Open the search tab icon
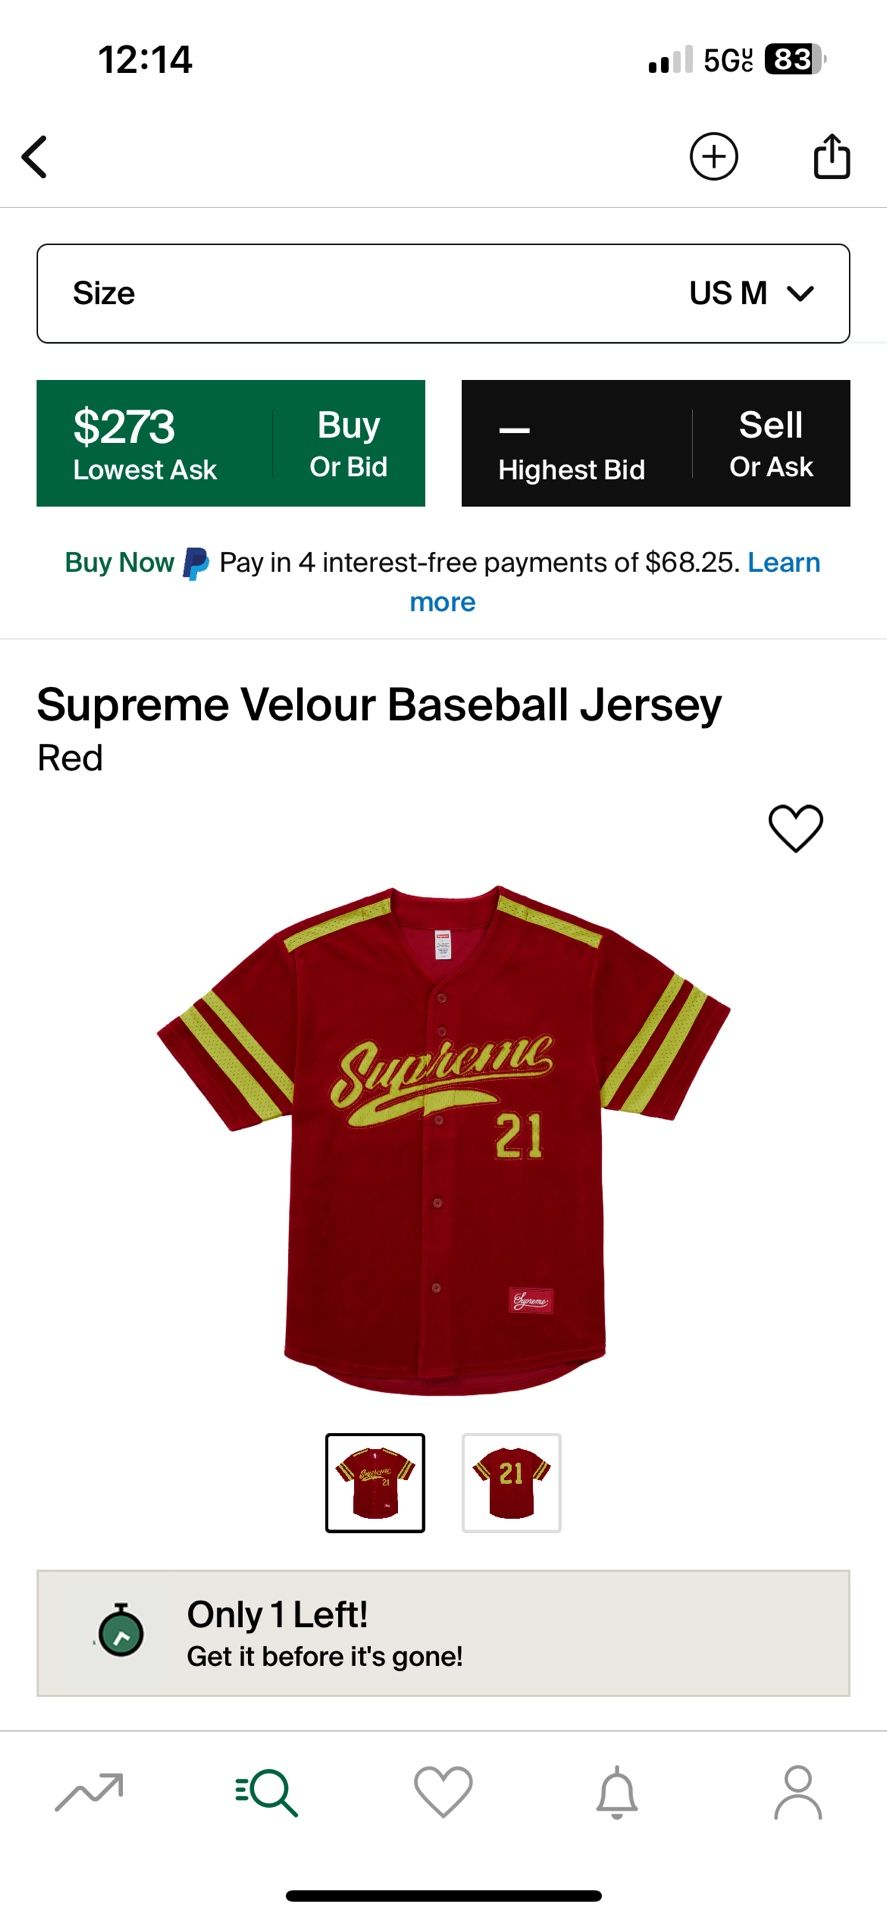The height and width of the screenshot is (1920, 887). 267,1792
